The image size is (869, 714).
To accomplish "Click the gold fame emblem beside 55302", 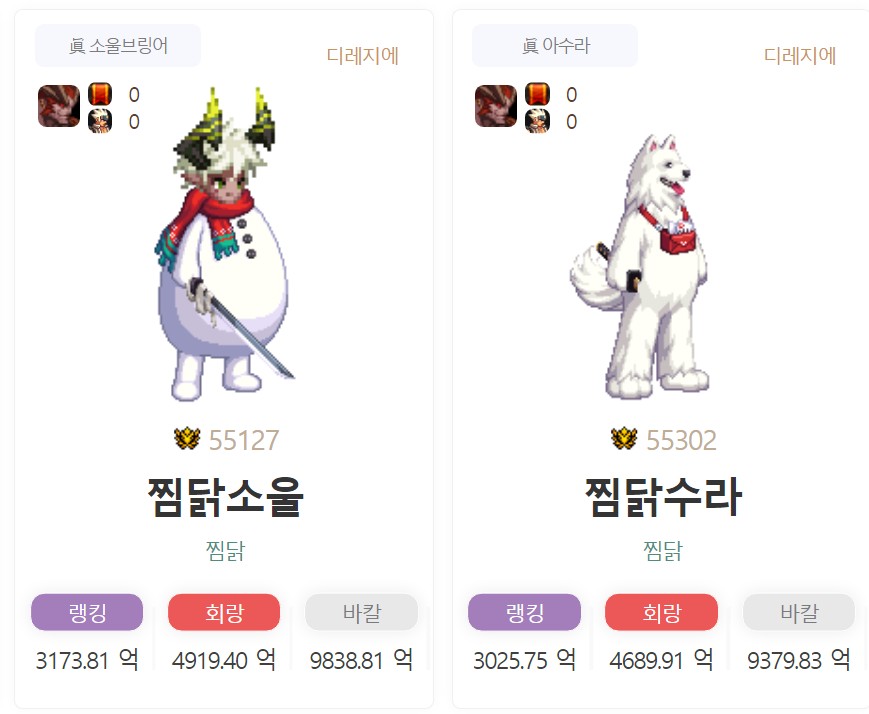I will click(625, 439).
